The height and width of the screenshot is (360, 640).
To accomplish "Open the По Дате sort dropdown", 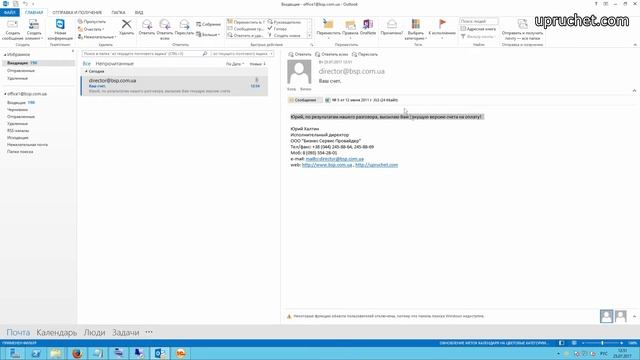I will pyautogui.click(x=235, y=64).
